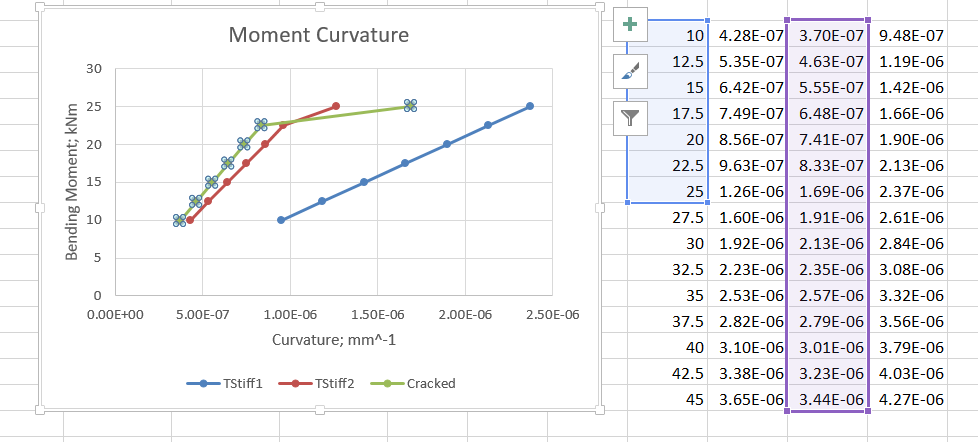
Task: Select the Cracked legend entry
Action: [421, 383]
